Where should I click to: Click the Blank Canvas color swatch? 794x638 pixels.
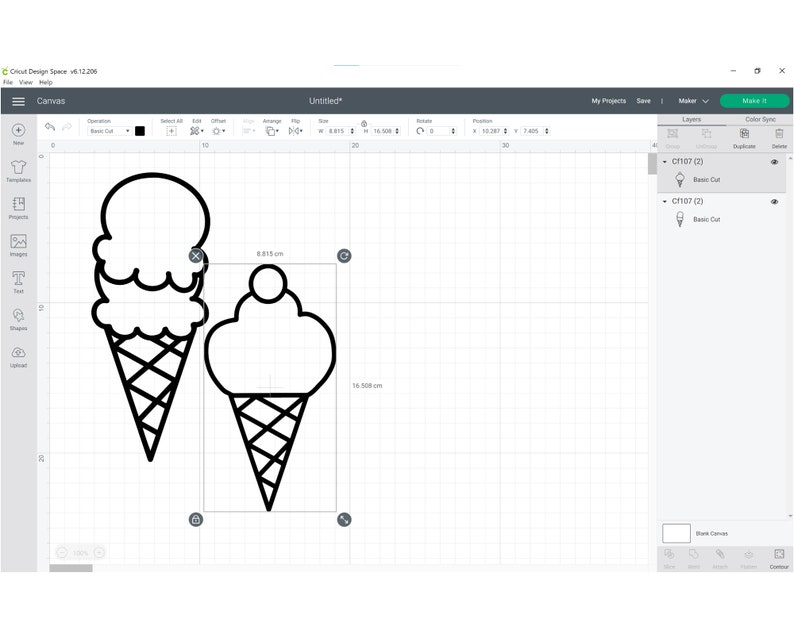coord(676,534)
